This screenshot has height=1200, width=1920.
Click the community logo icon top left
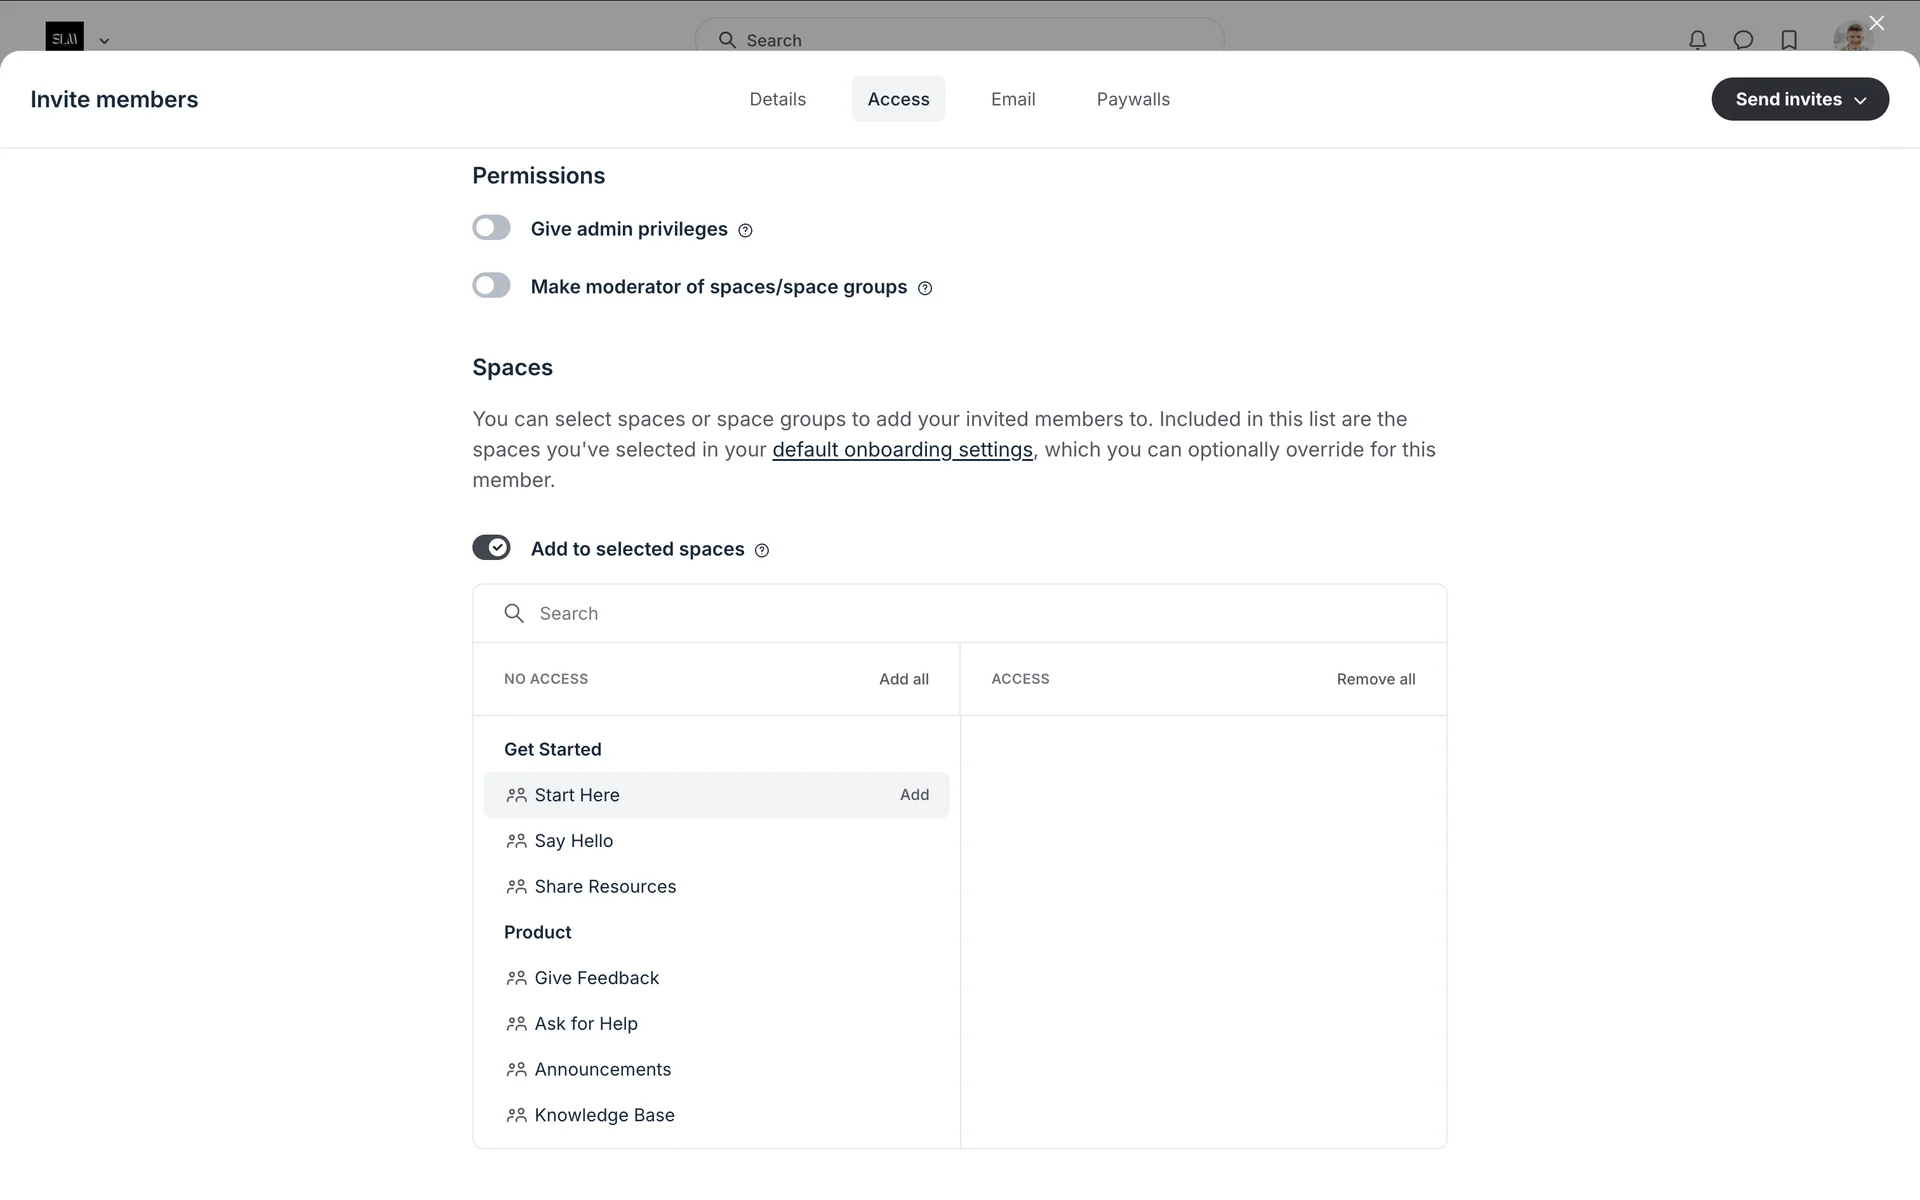point(64,38)
